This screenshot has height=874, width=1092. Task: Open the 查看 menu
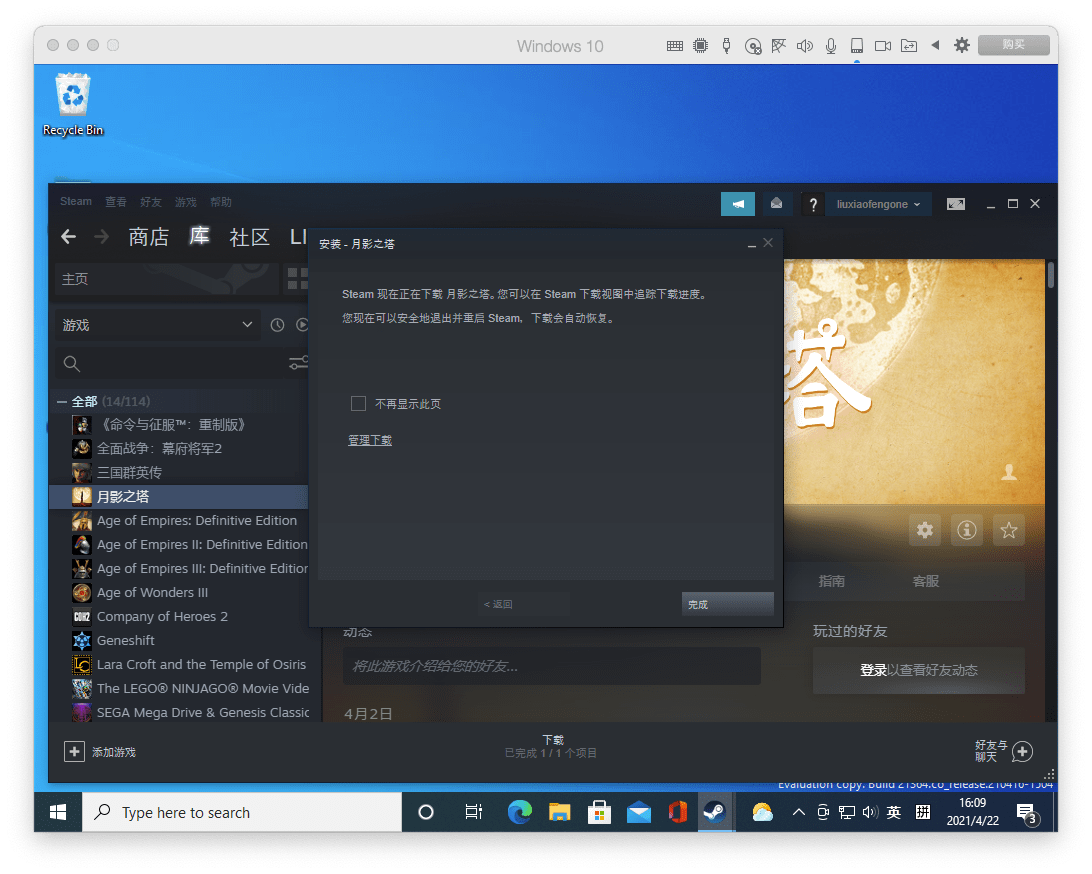coord(116,202)
